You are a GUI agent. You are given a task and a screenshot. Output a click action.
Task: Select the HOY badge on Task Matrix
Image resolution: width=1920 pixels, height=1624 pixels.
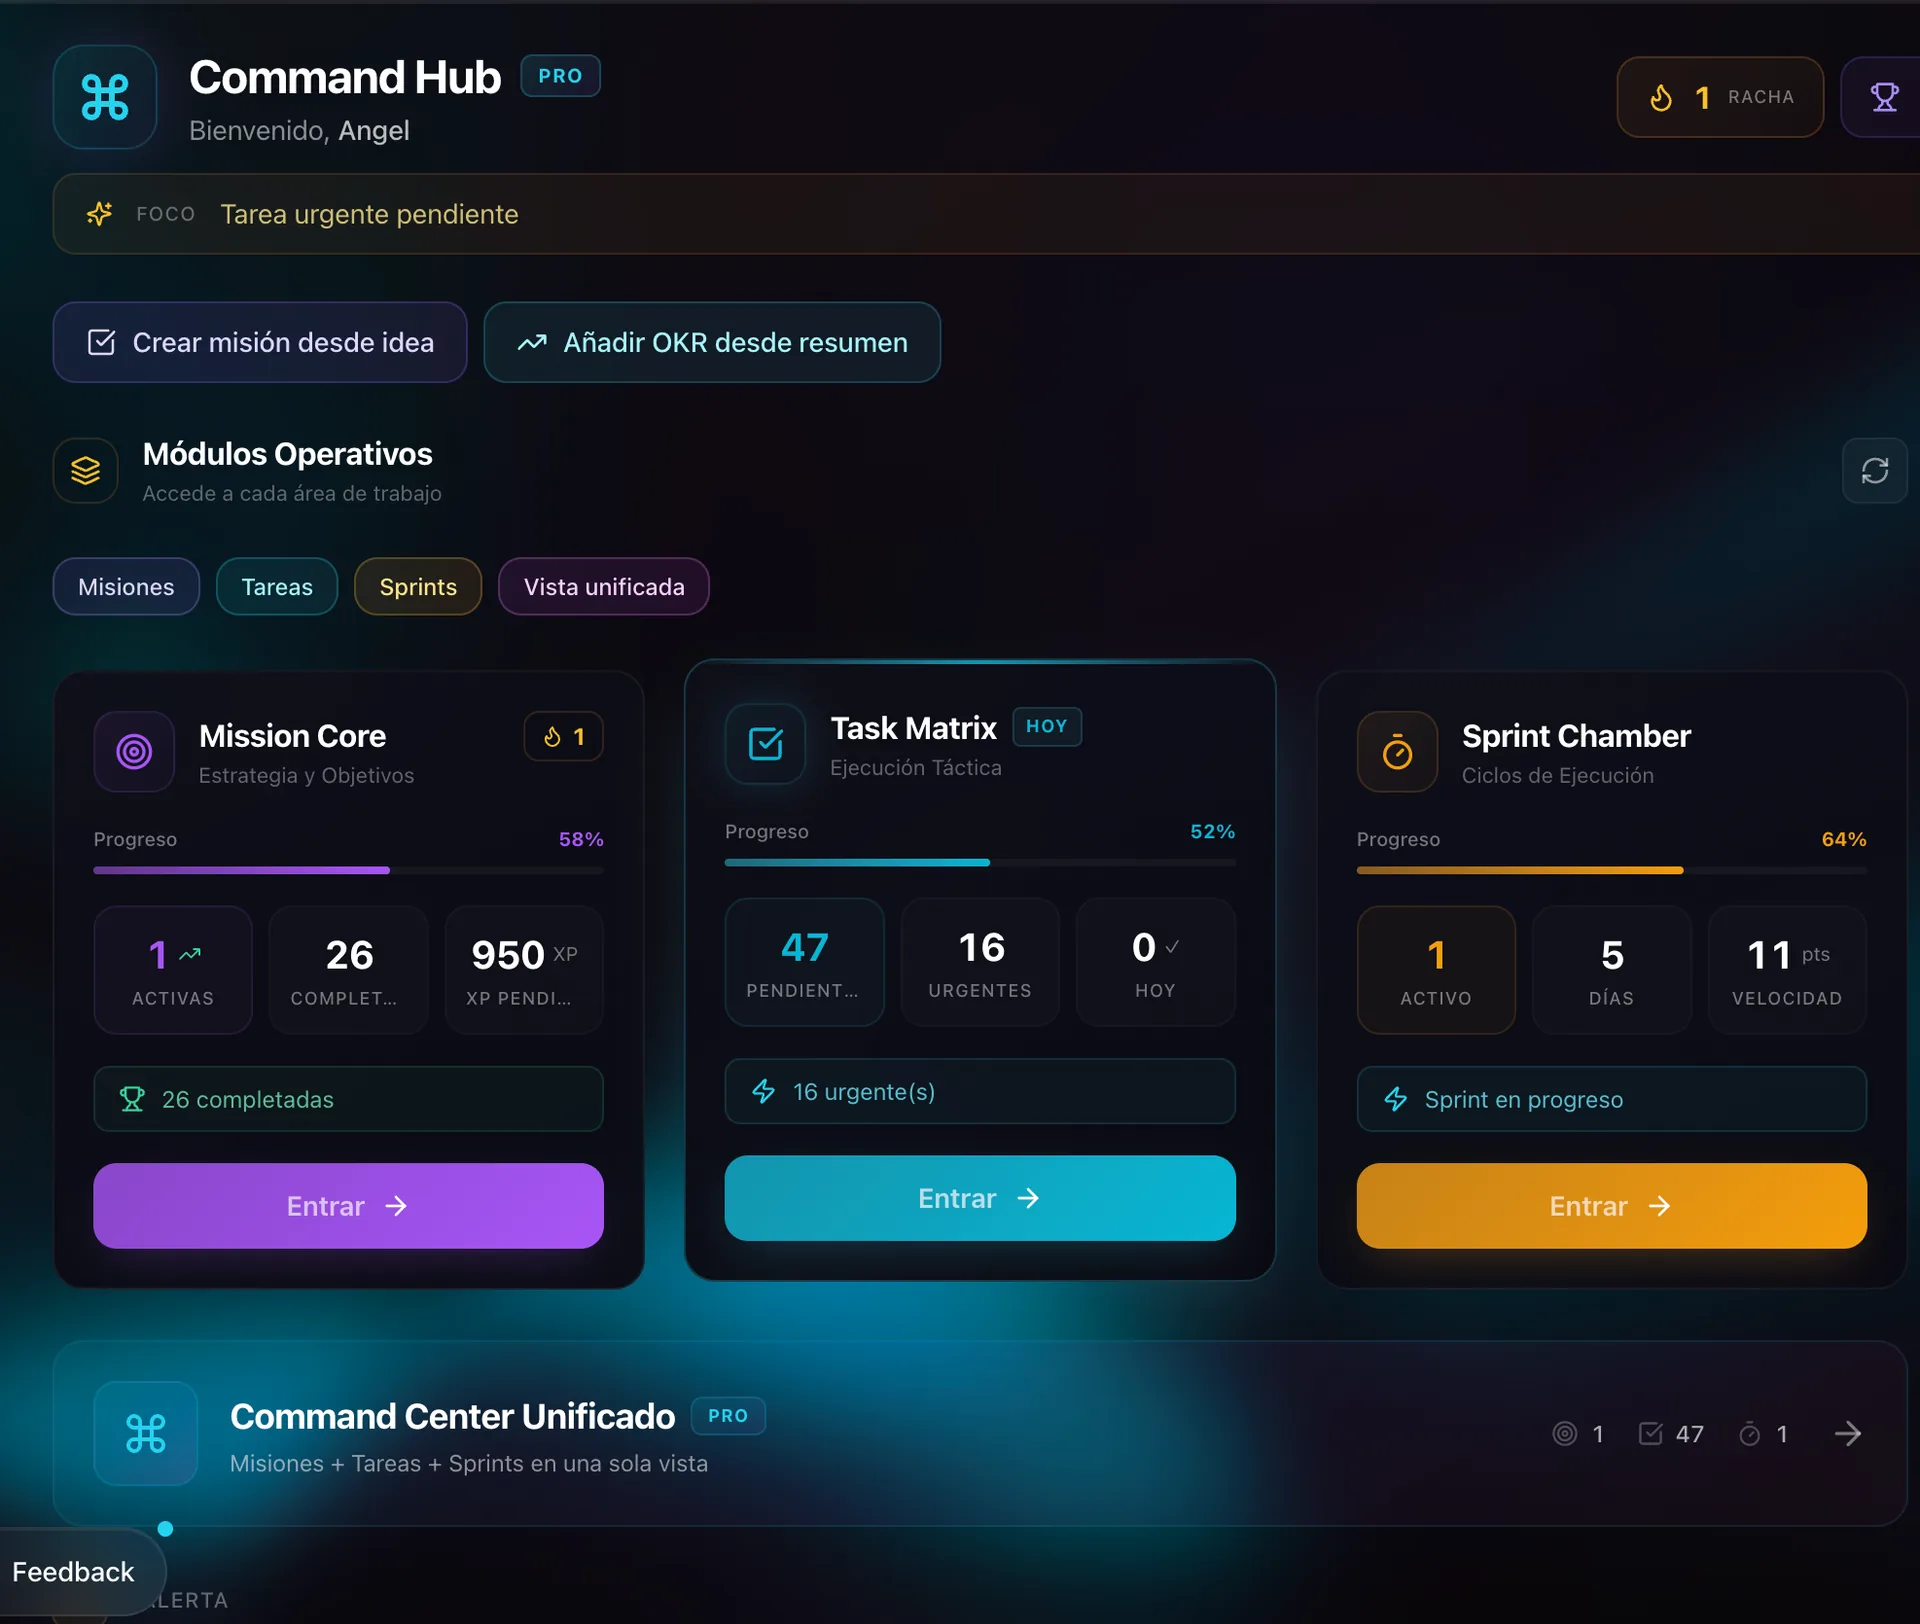point(1047,727)
